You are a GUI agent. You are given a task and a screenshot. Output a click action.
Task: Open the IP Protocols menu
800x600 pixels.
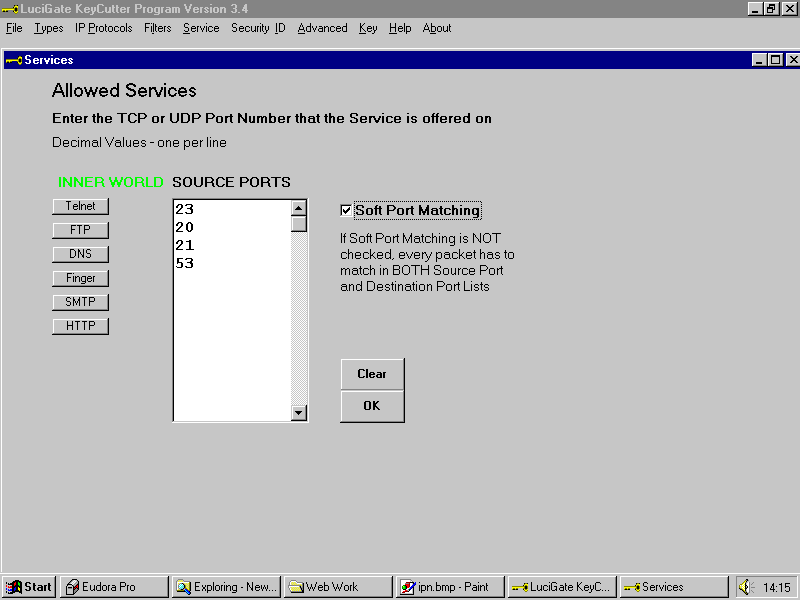104,28
